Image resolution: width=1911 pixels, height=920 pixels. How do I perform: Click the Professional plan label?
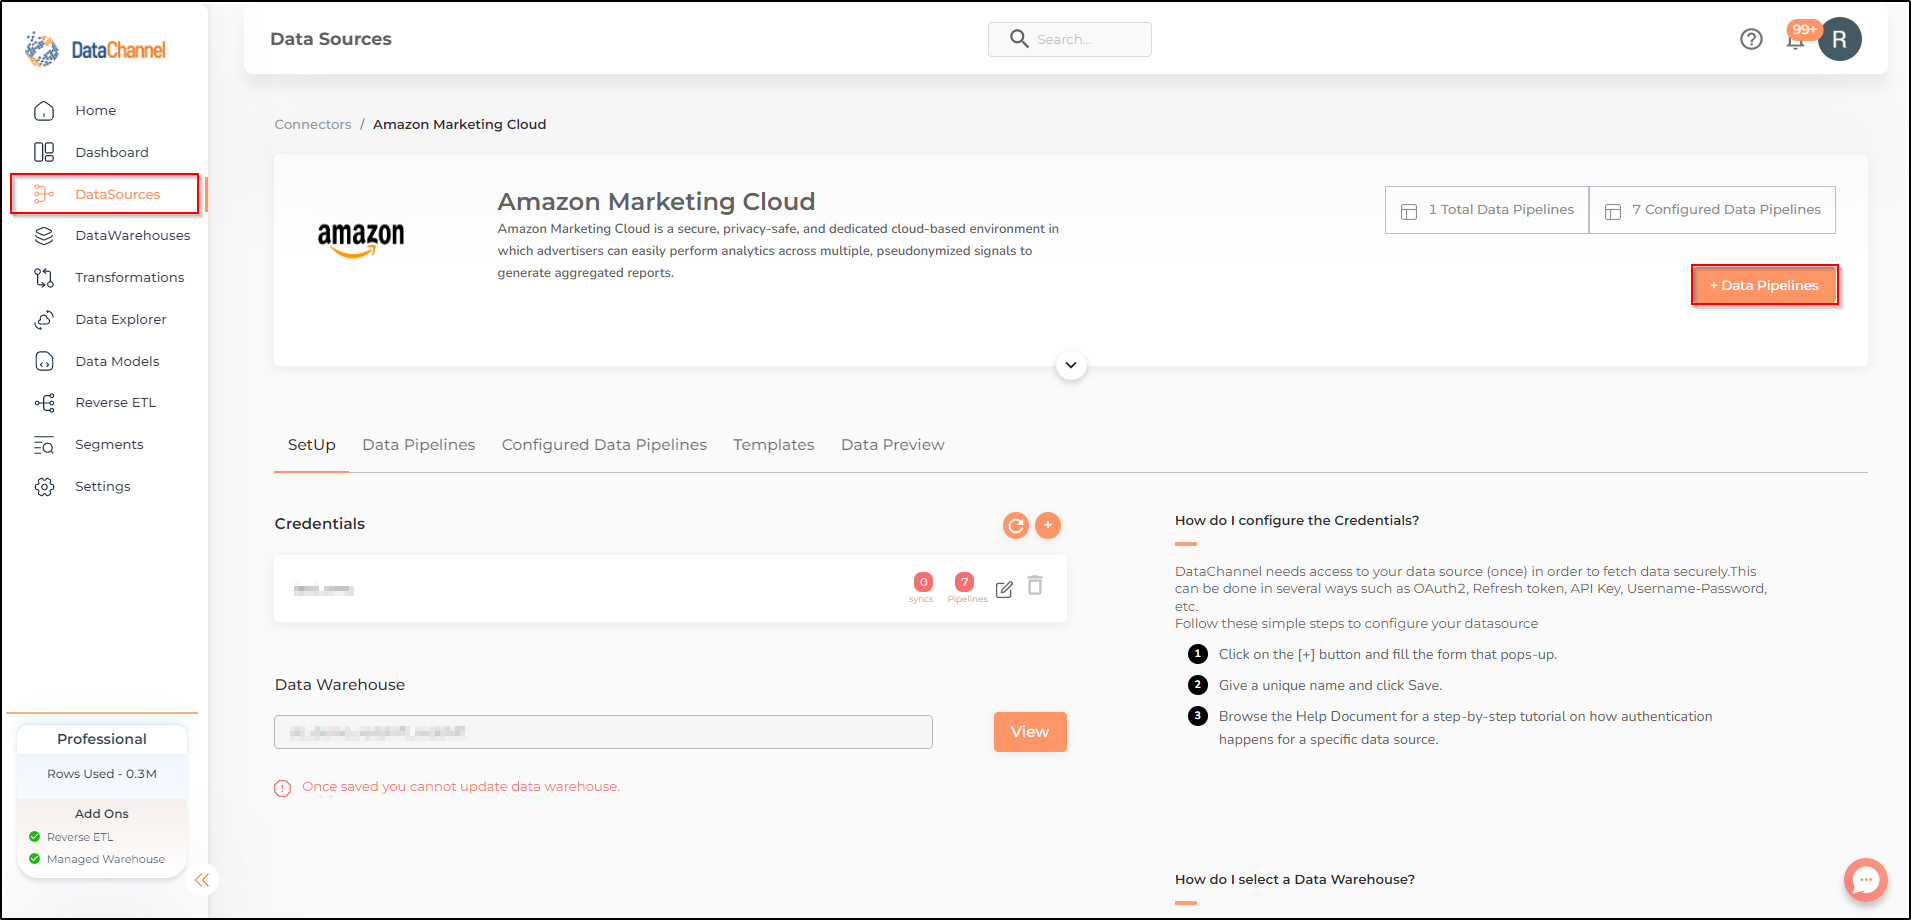(x=102, y=739)
